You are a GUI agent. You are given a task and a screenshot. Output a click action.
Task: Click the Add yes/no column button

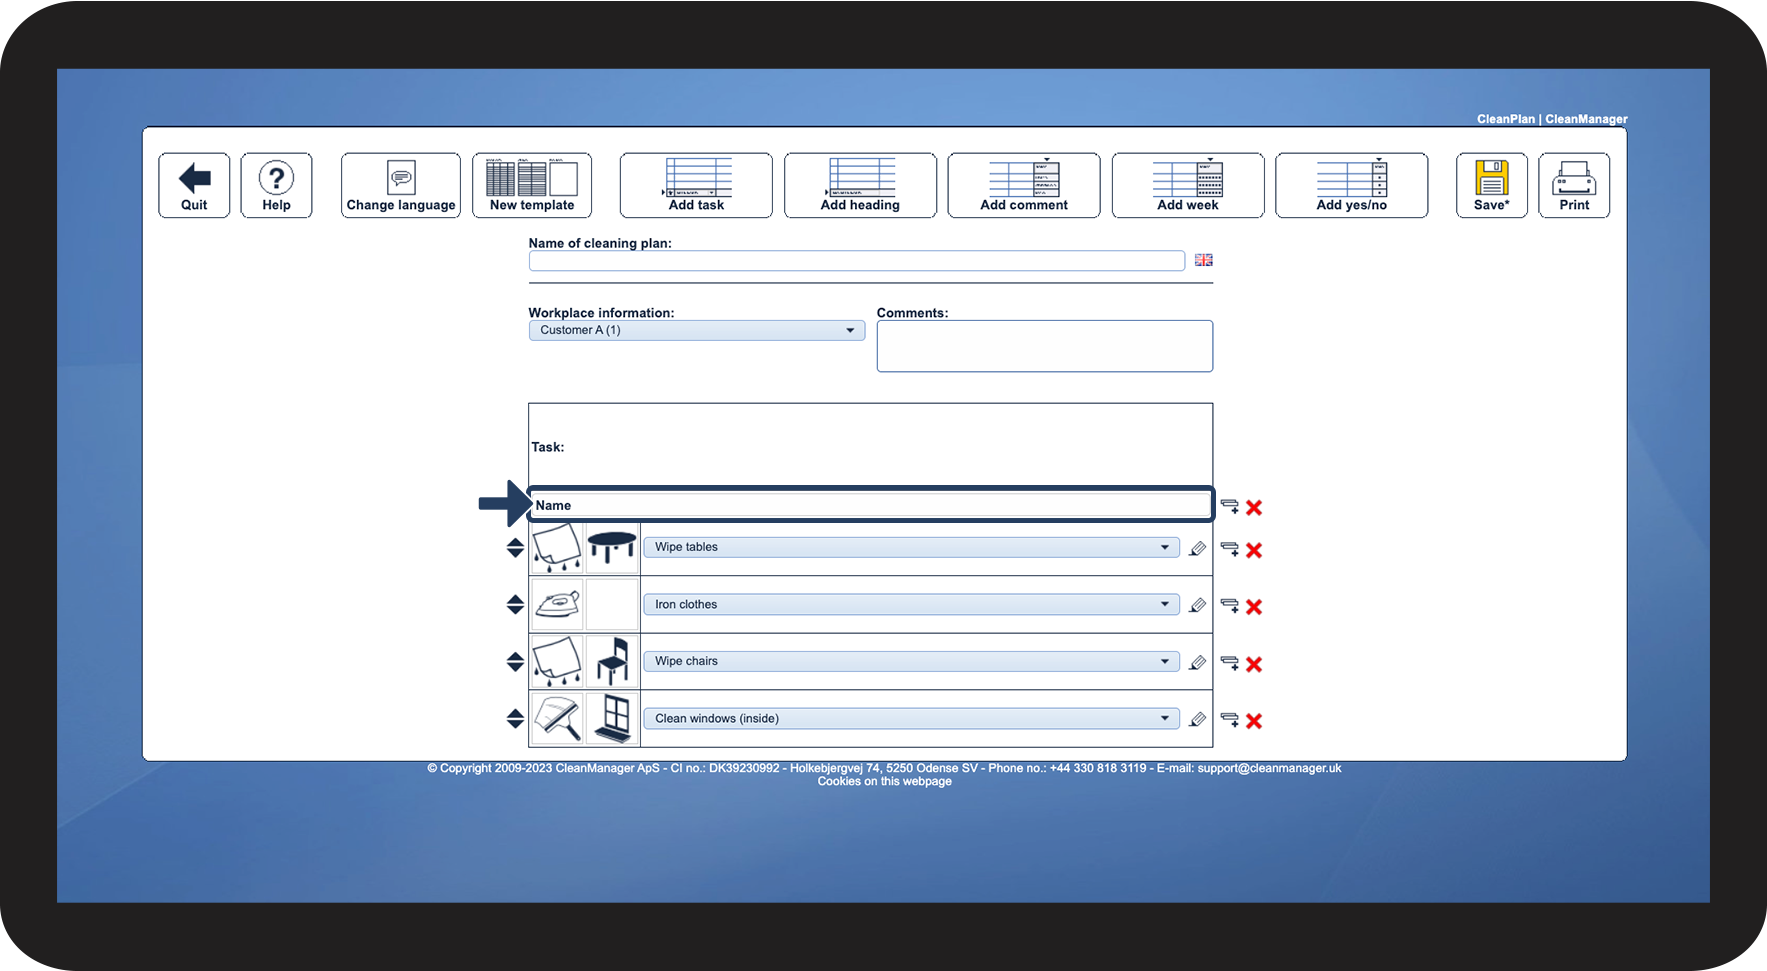pos(1351,185)
